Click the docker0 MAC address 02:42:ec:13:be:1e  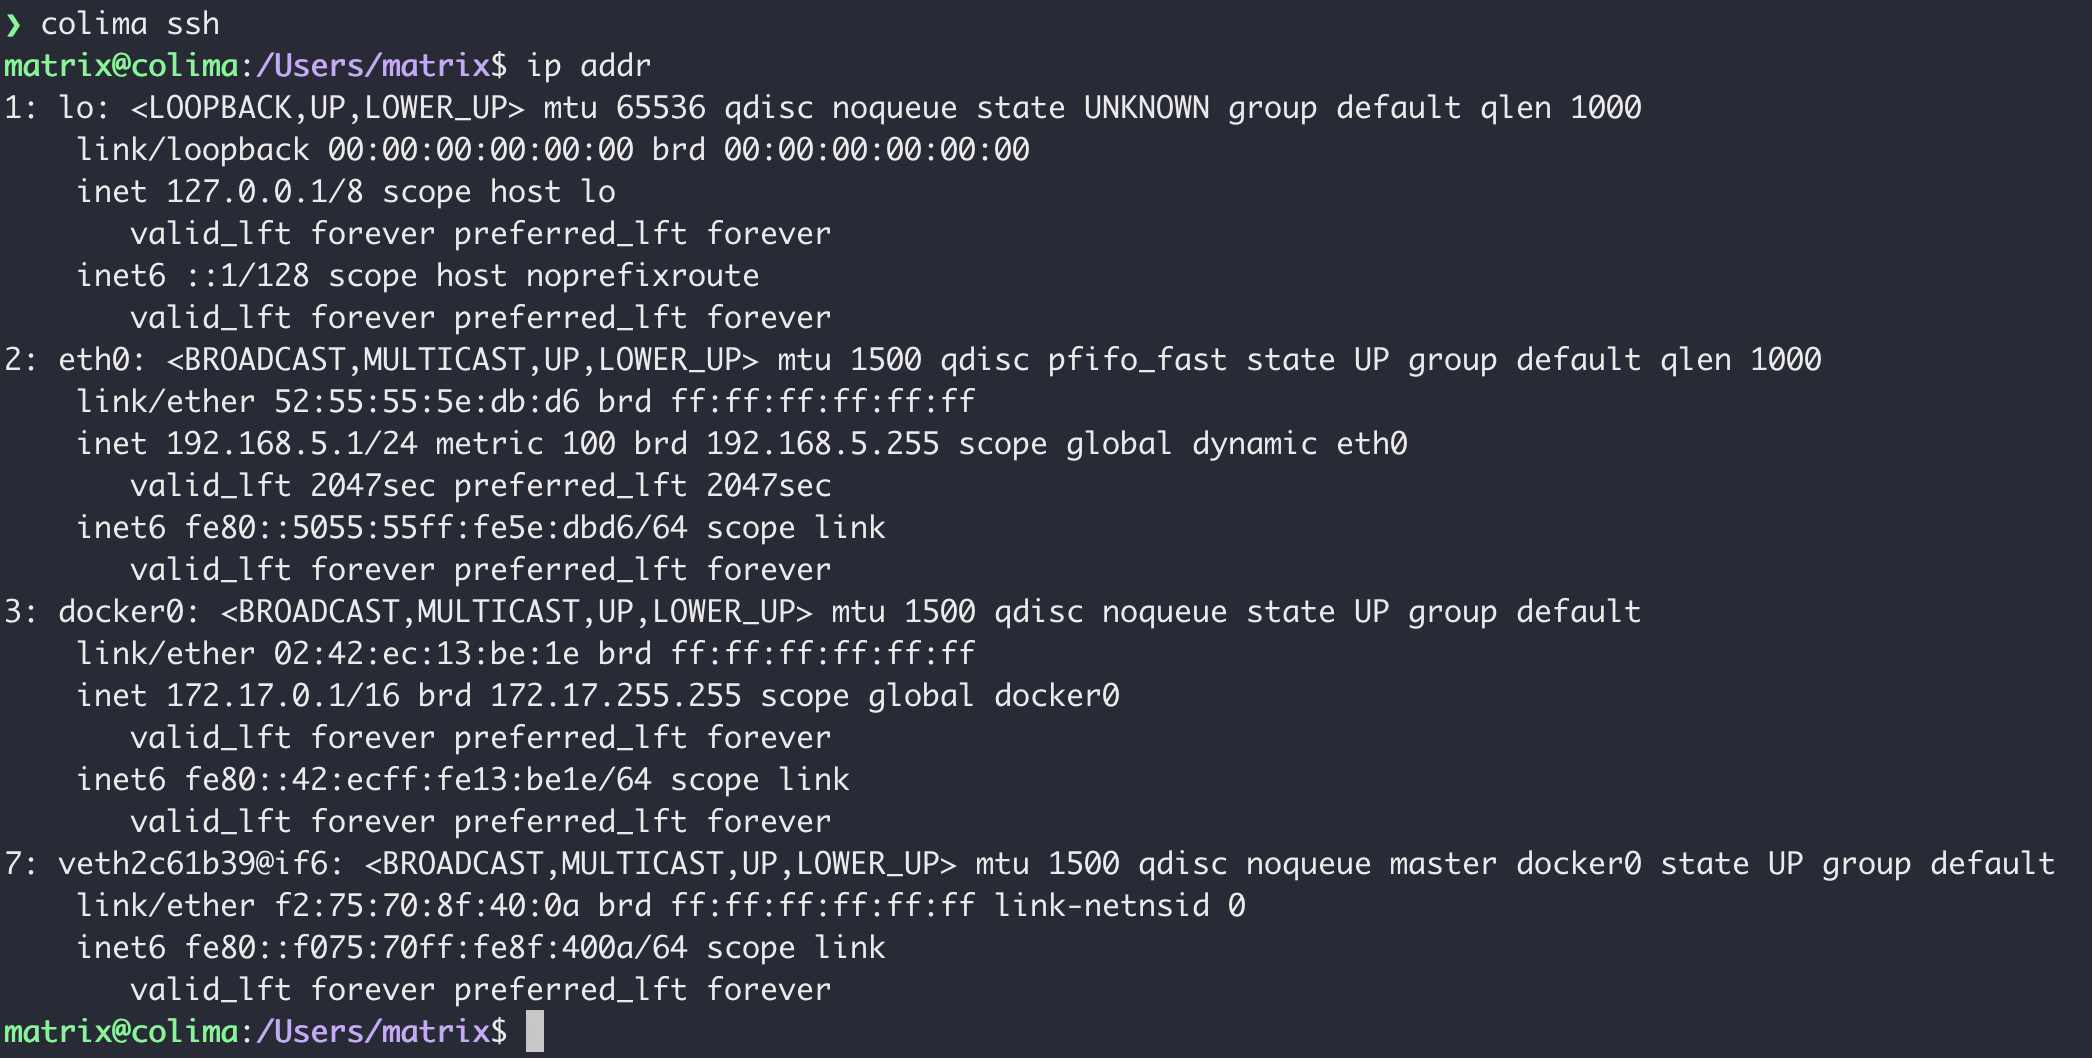click(427, 654)
